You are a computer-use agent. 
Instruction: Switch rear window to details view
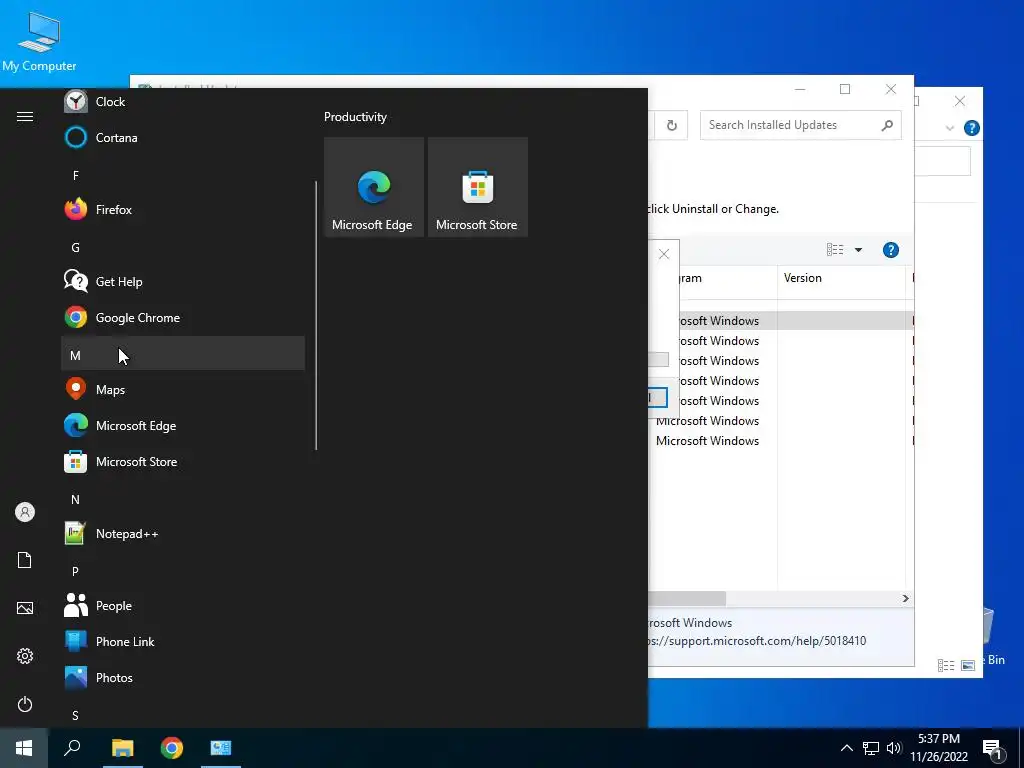coord(946,665)
